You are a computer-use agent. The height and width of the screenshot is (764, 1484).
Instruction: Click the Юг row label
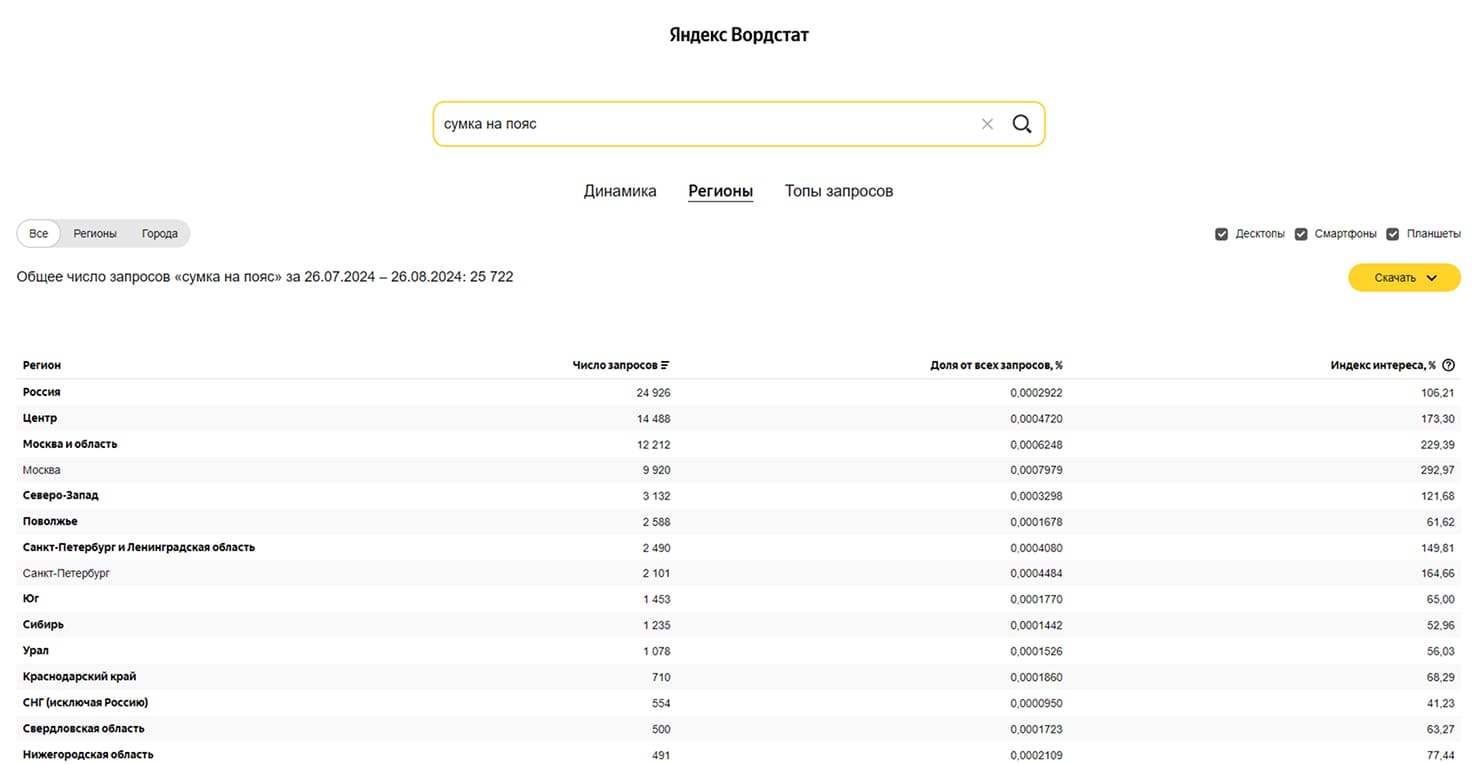tap(31, 599)
